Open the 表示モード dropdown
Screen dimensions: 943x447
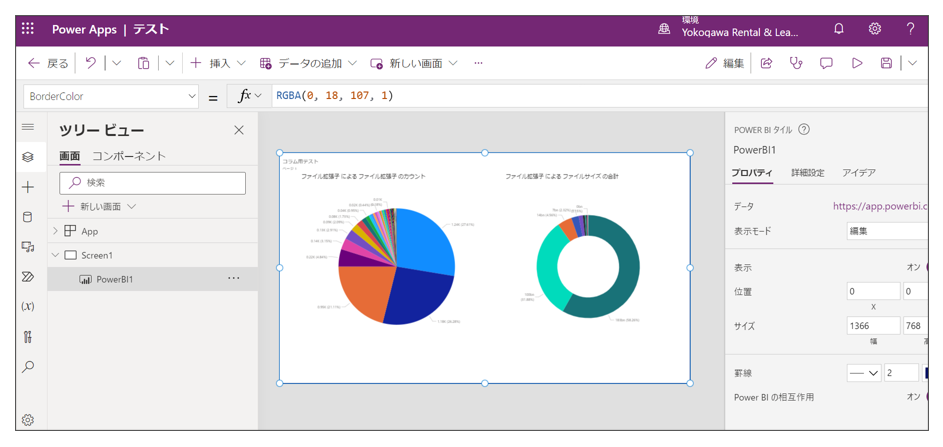coord(886,230)
